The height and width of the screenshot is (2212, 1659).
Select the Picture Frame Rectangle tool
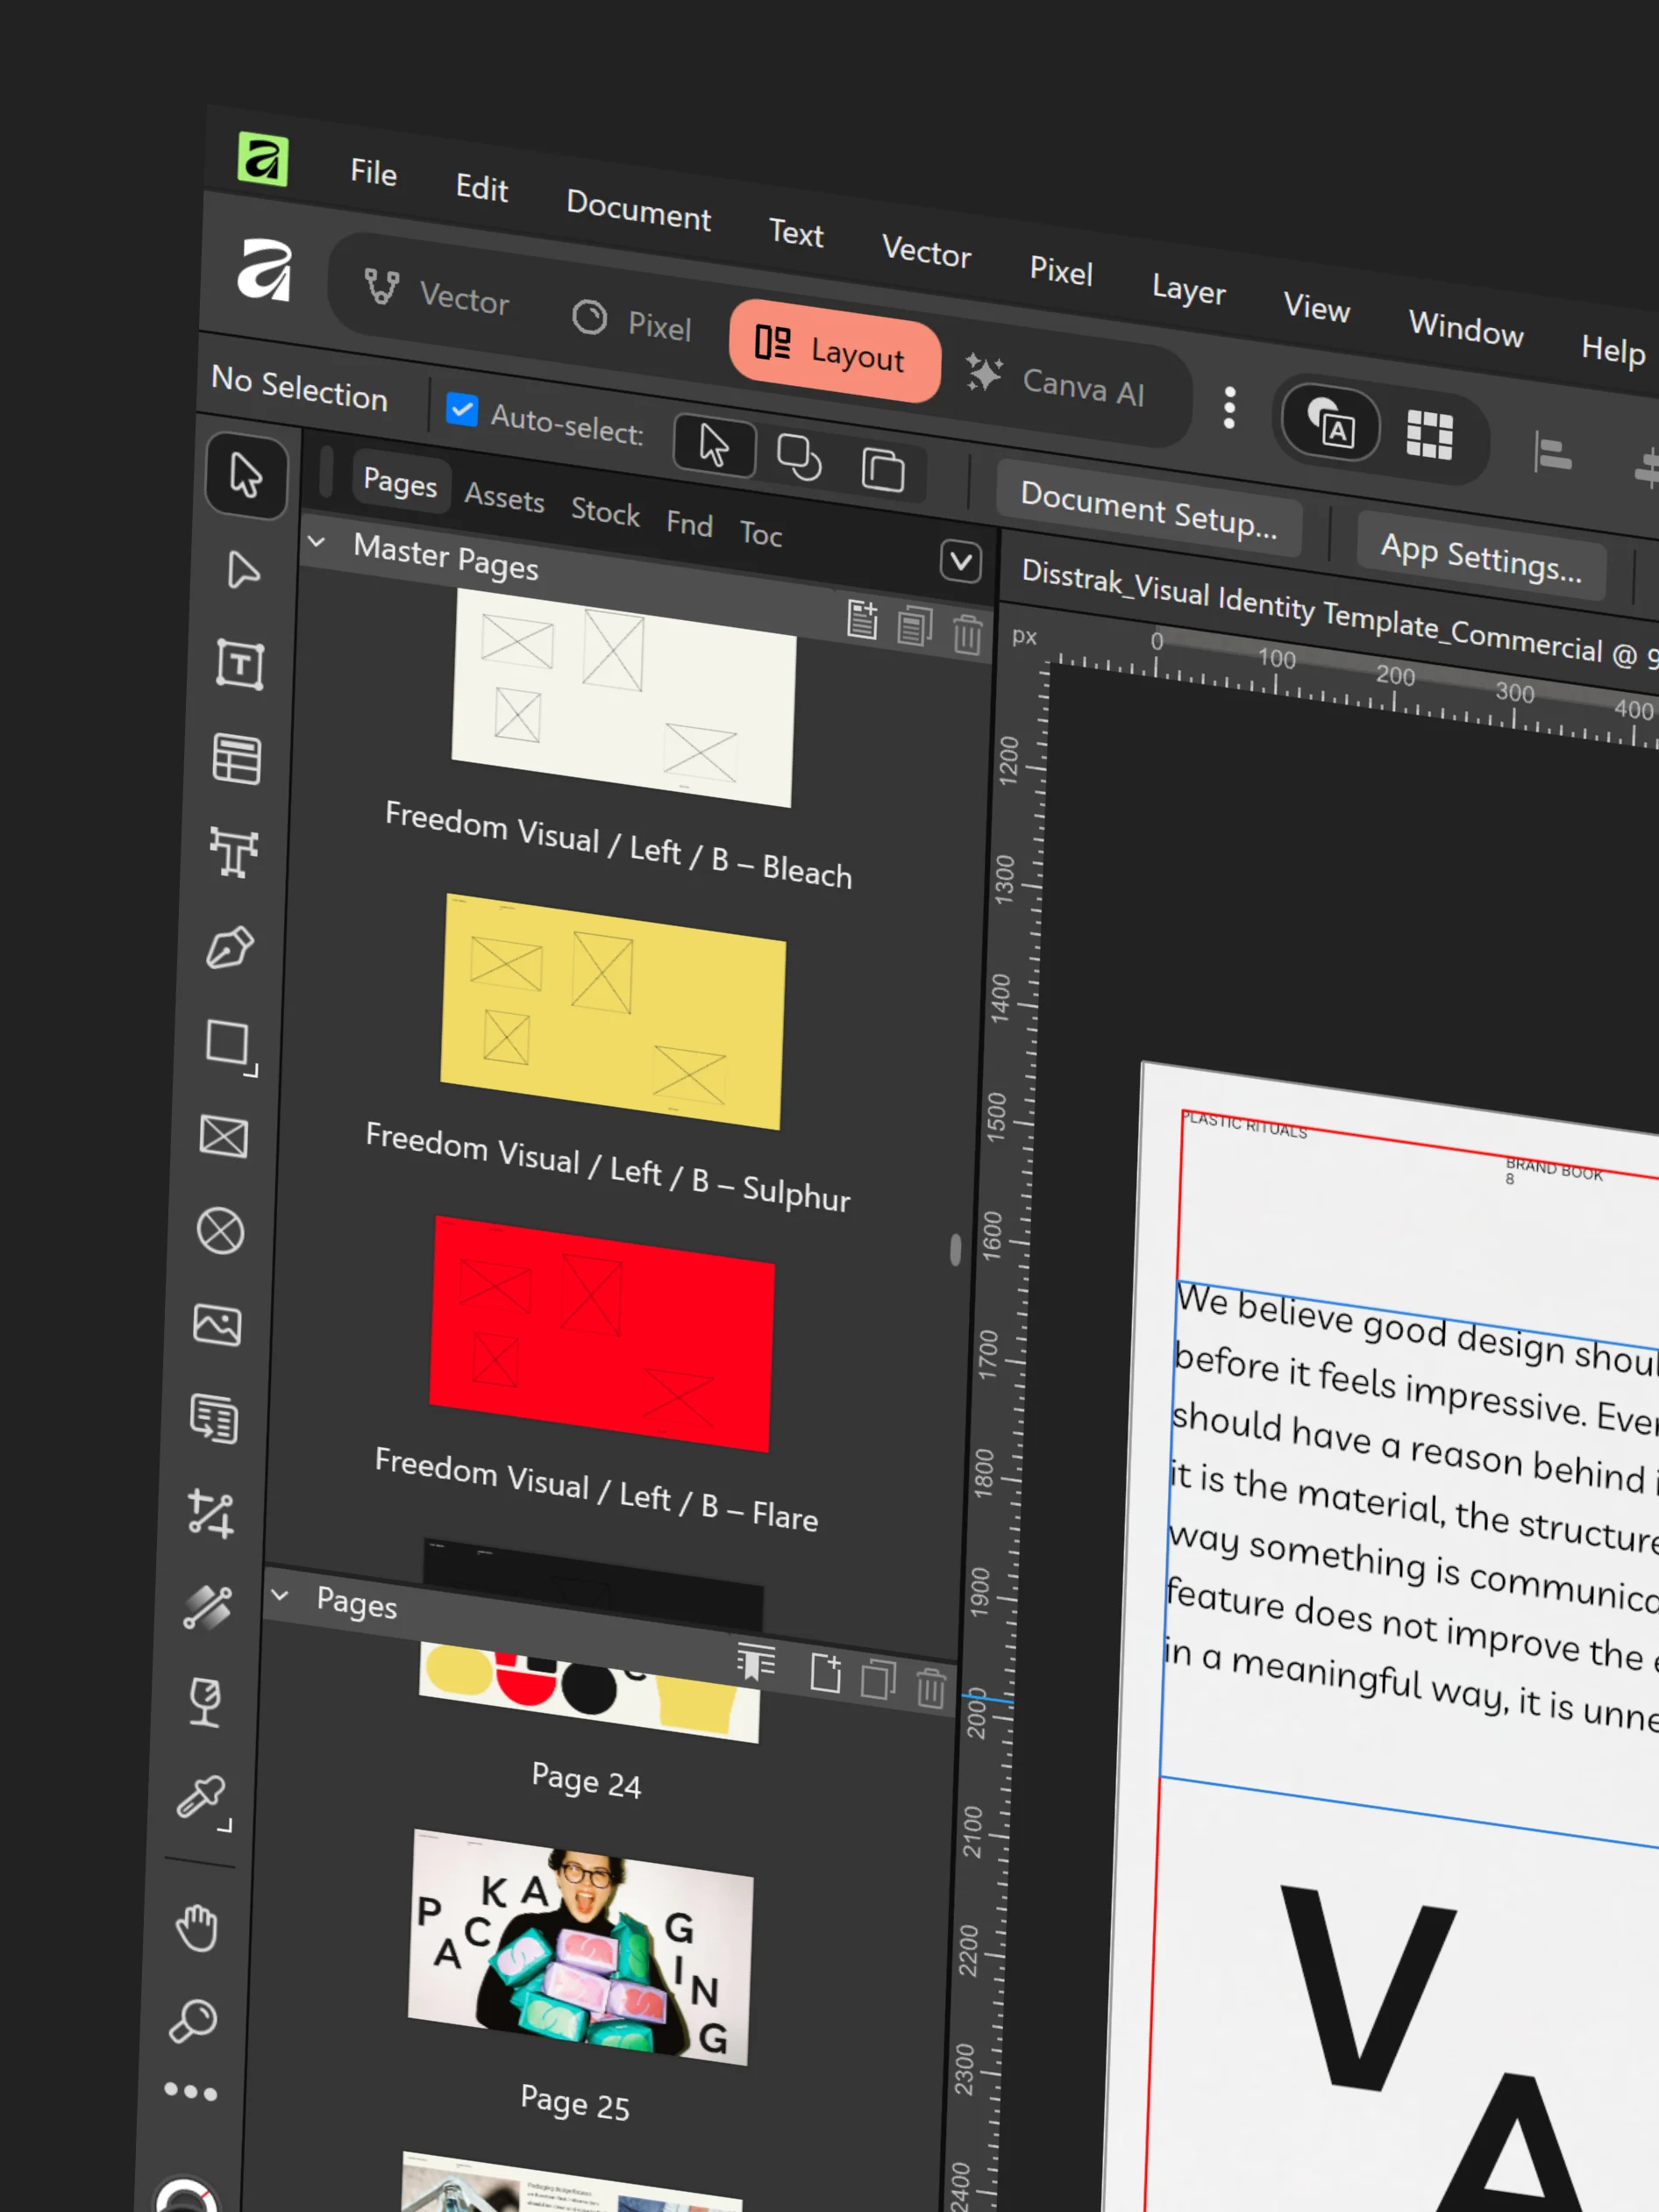tap(223, 1137)
